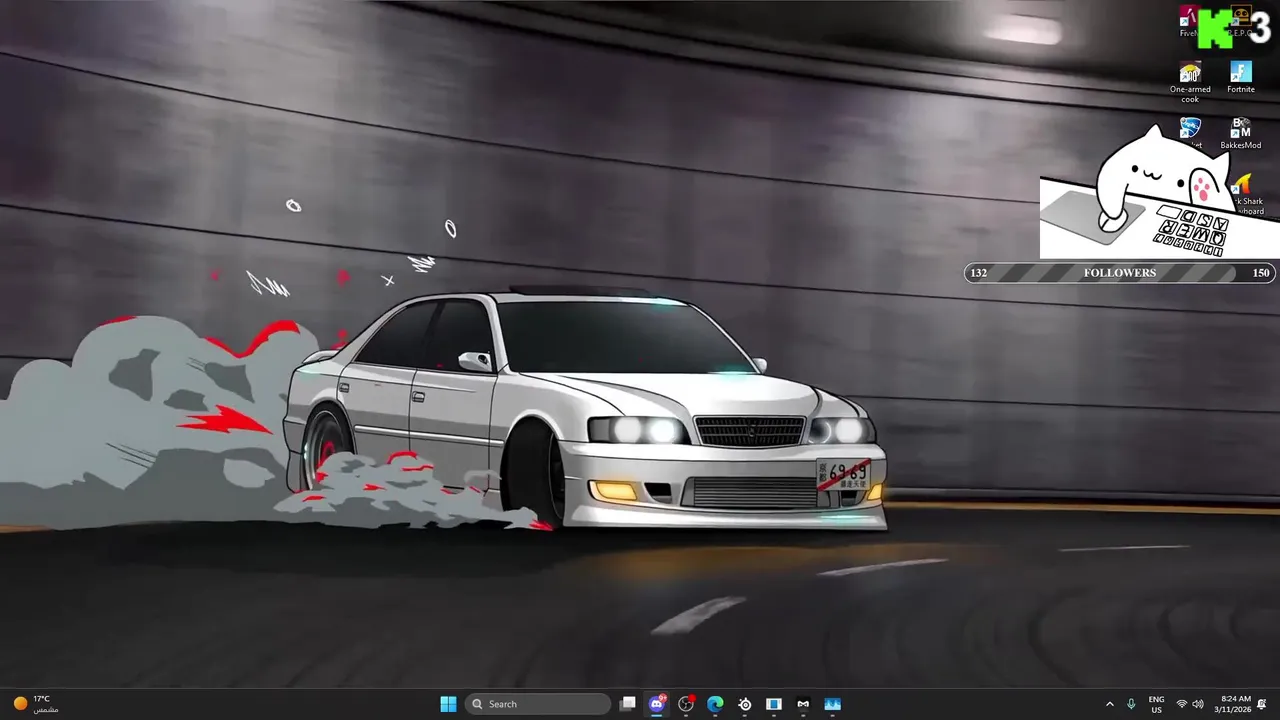Screen dimensions: 1280x720
Task: Open the Wi-Fi network tray icon
Action: [x=1182, y=704]
